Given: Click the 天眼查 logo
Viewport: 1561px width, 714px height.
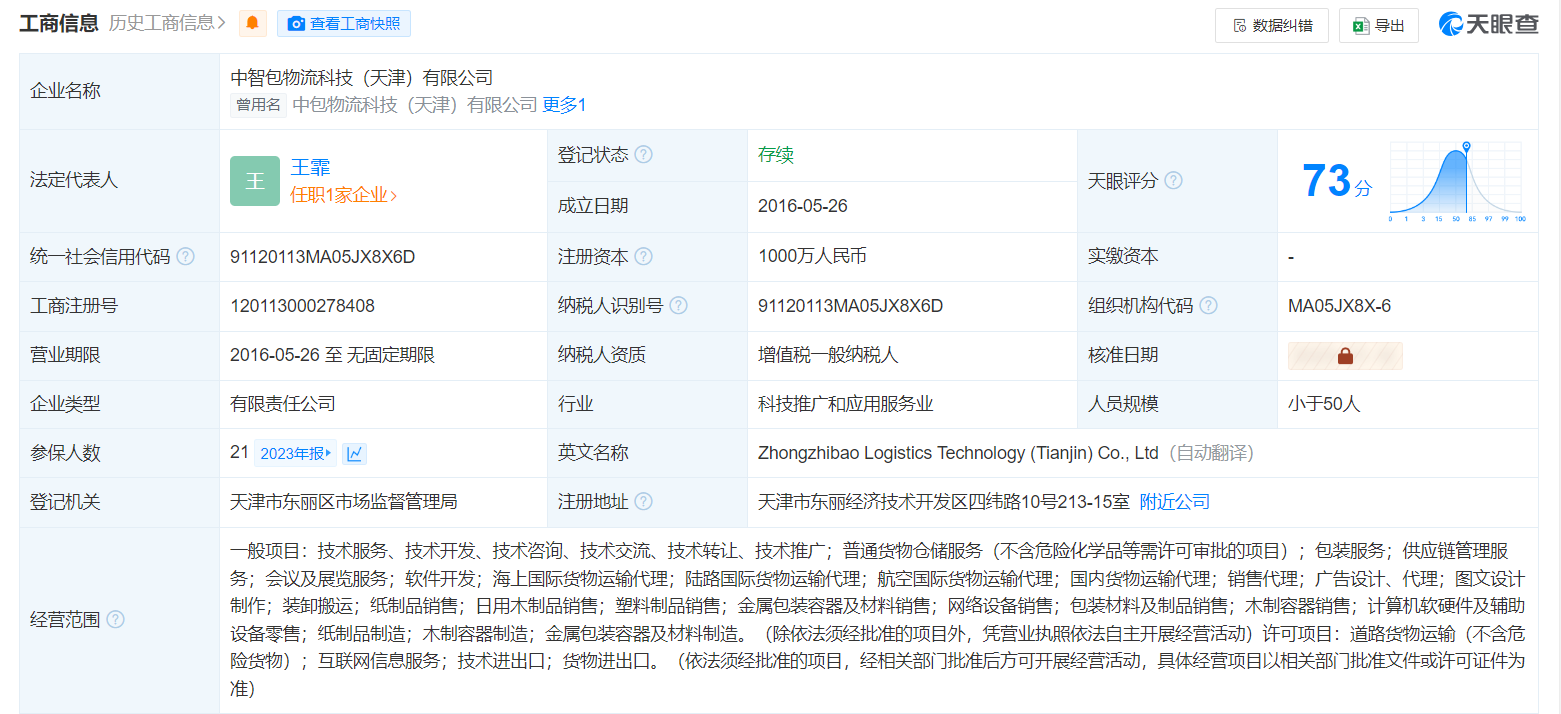Looking at the screenshot, I should pos(1488,25).
